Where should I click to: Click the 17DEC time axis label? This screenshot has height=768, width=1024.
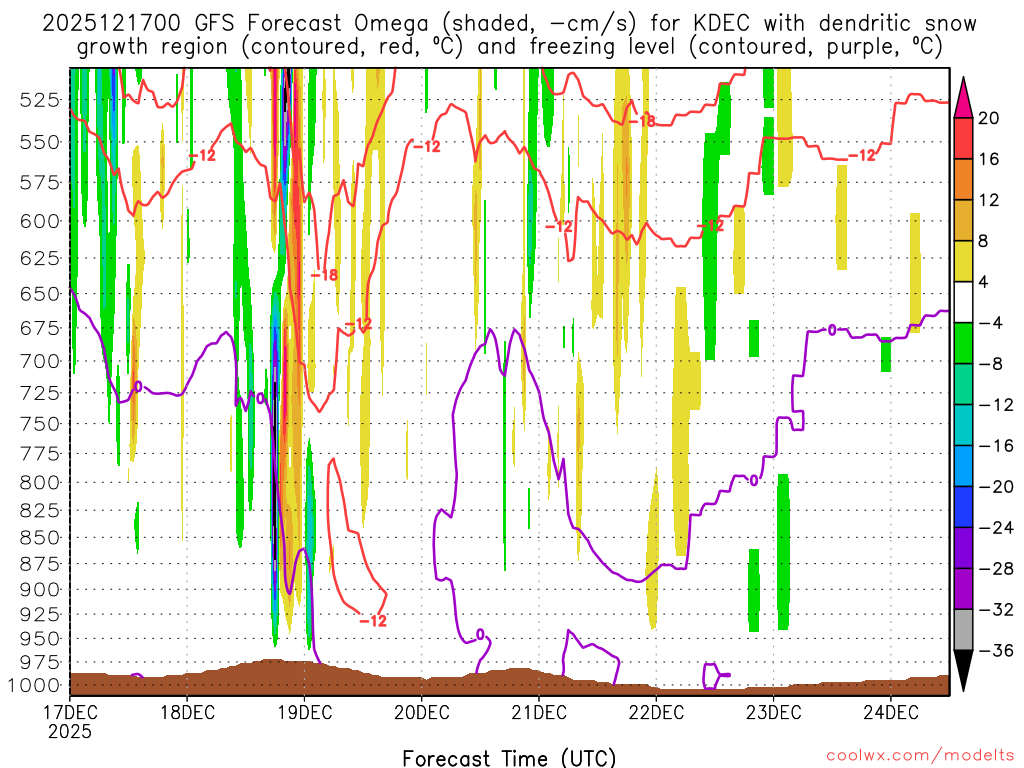[71, 712]
